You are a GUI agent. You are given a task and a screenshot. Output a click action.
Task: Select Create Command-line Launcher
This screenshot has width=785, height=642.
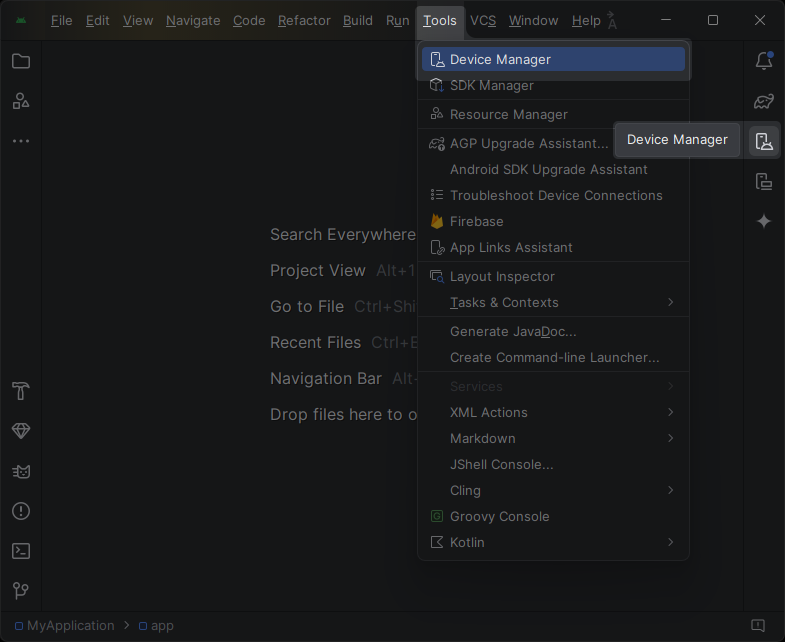pyautogui.click(x=553, y=358)
